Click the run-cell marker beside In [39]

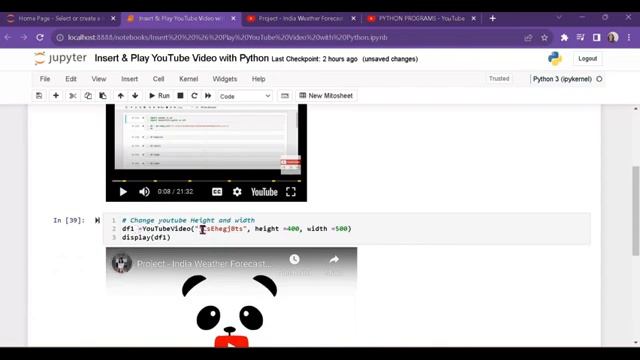point(97,220)
